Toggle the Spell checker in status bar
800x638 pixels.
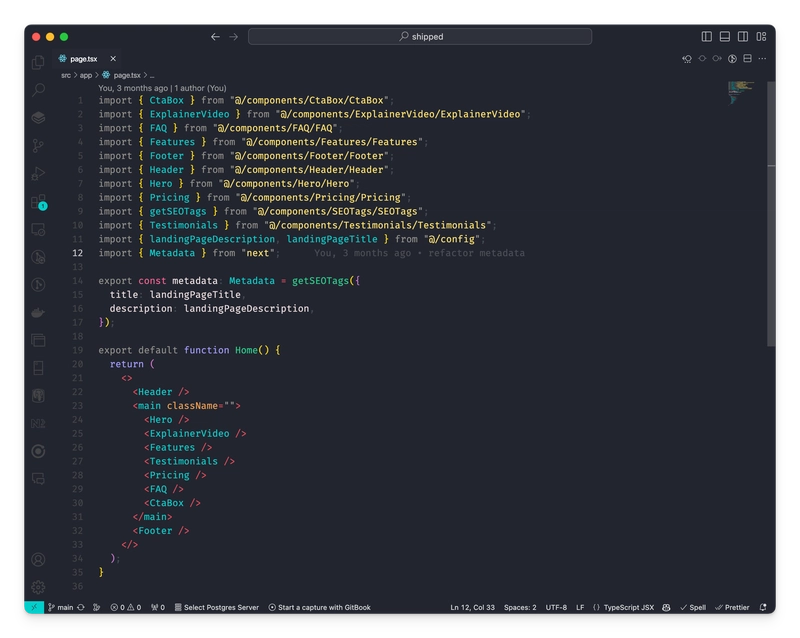693,607
